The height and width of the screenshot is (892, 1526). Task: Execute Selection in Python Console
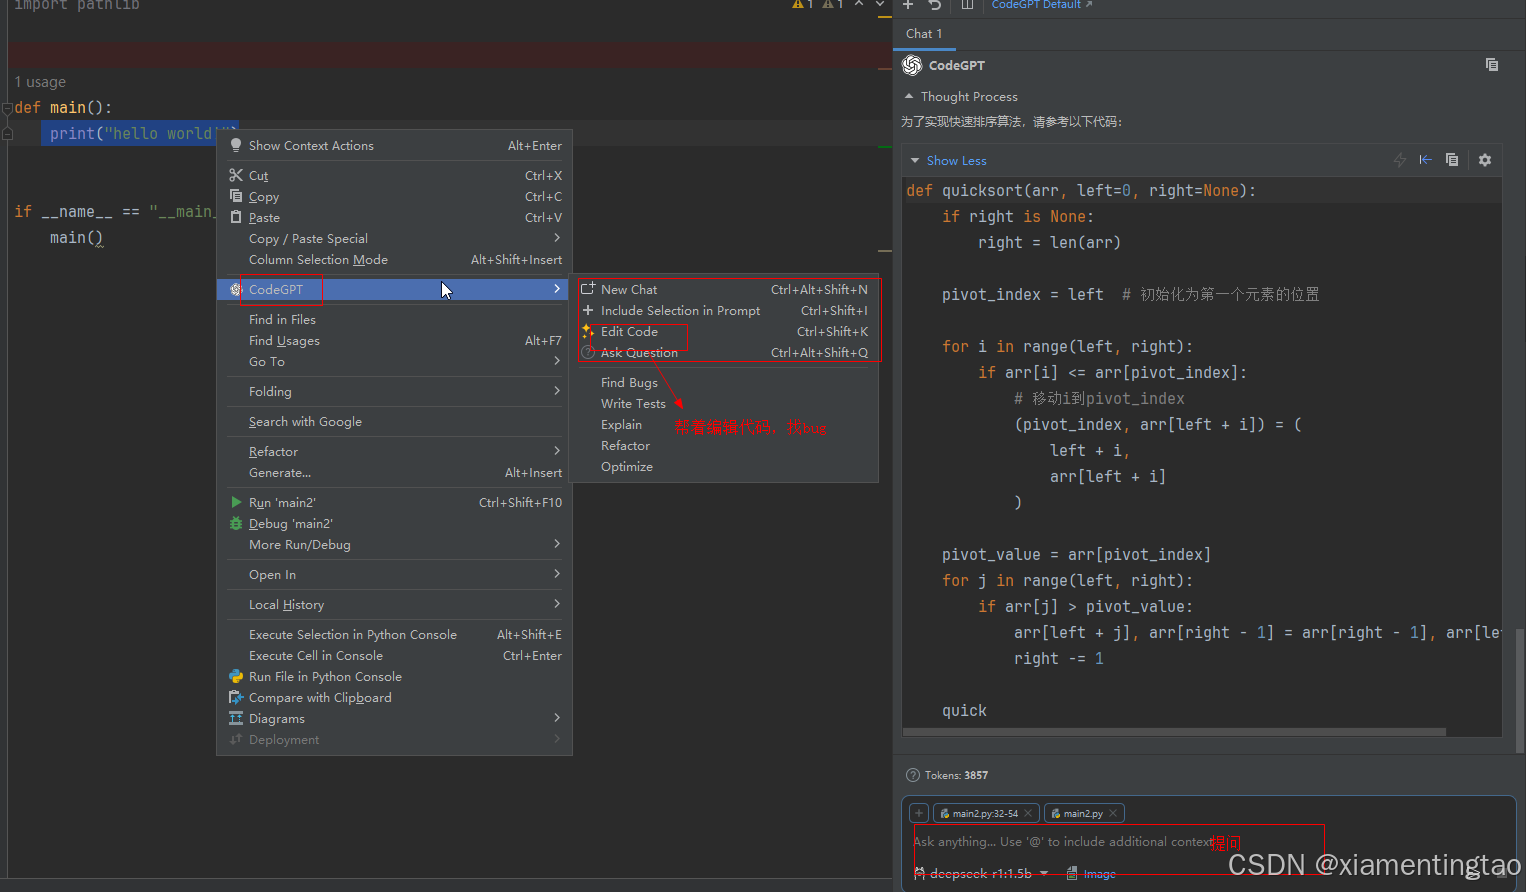[395, 635]
